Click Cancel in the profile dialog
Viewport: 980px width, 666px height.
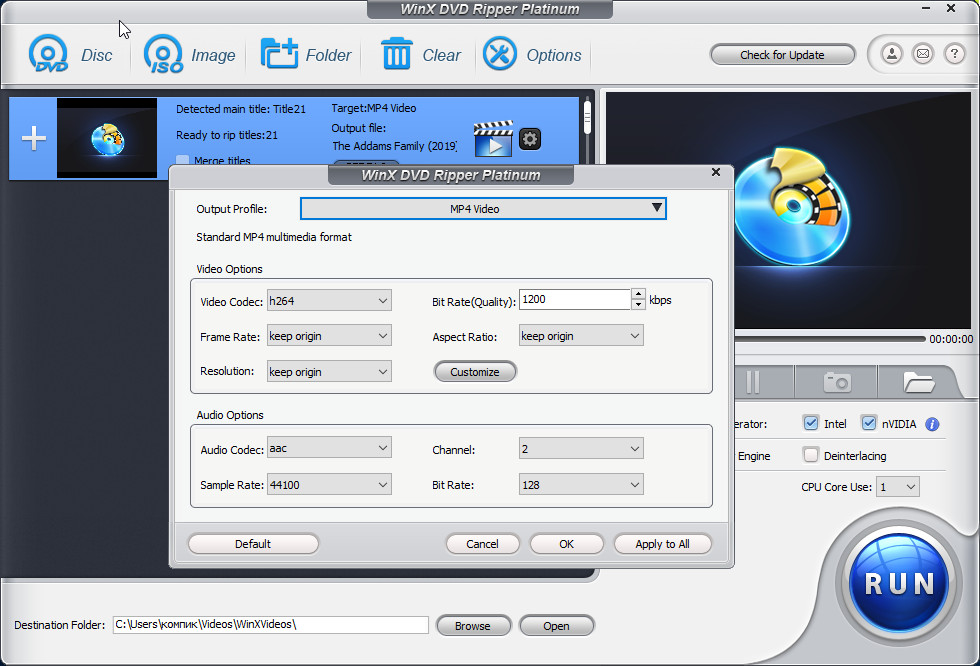(x=482, y=544)
